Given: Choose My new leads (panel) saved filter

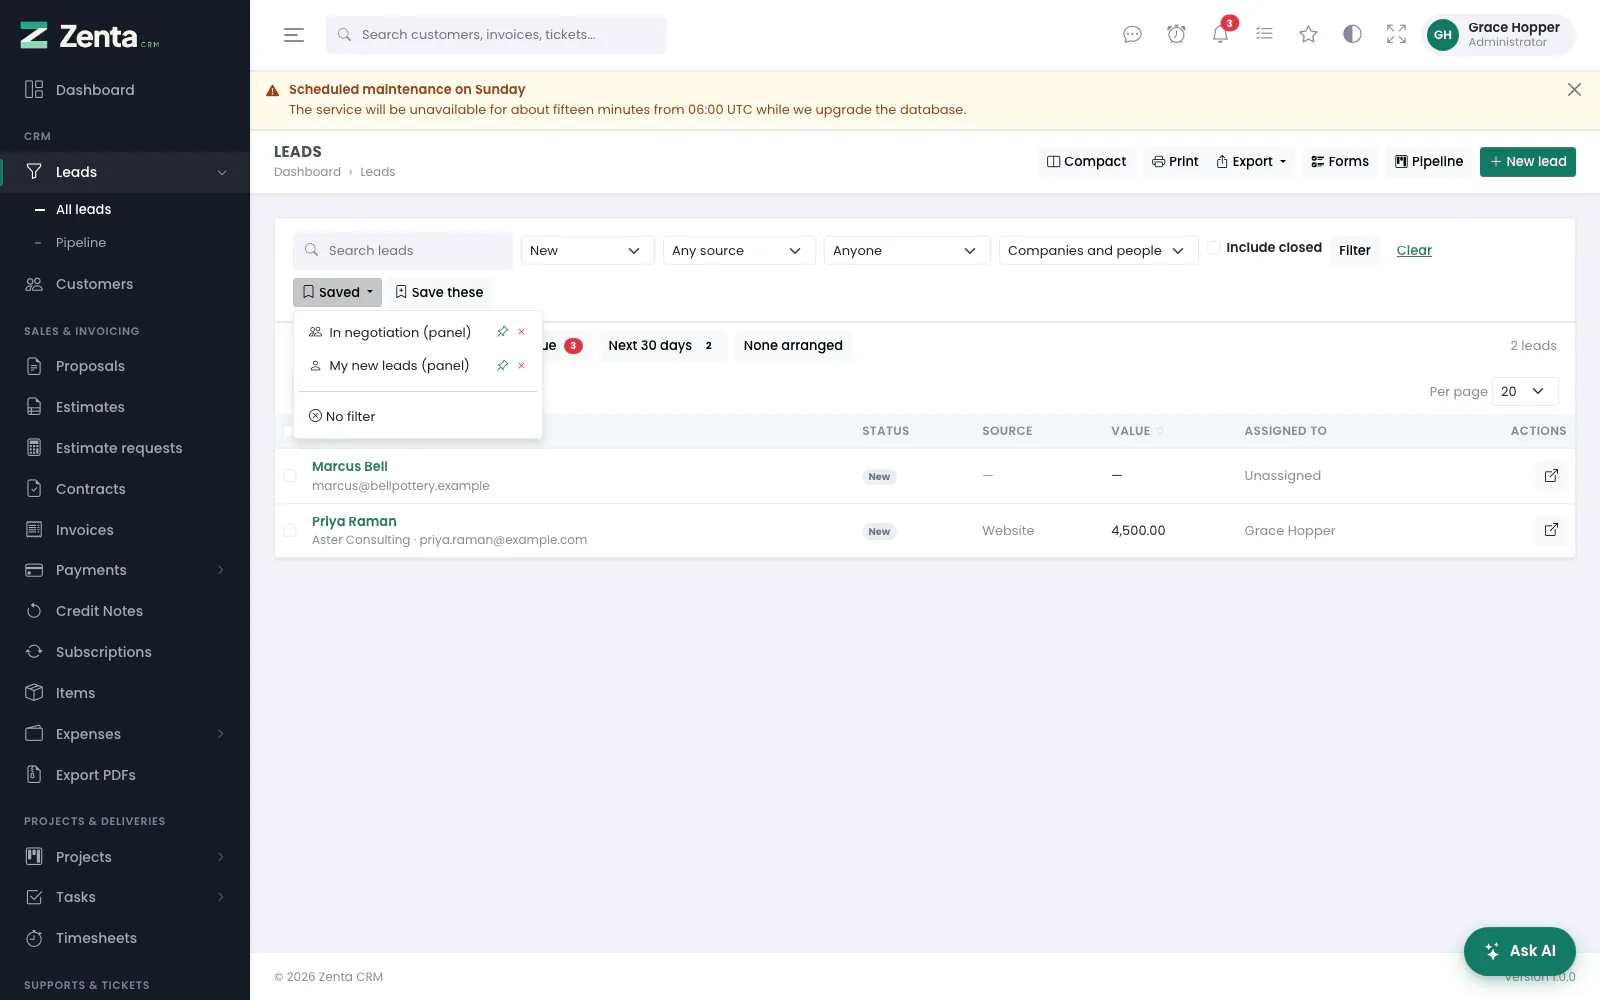Looking at the screenshot, I should tap(399, 366).
